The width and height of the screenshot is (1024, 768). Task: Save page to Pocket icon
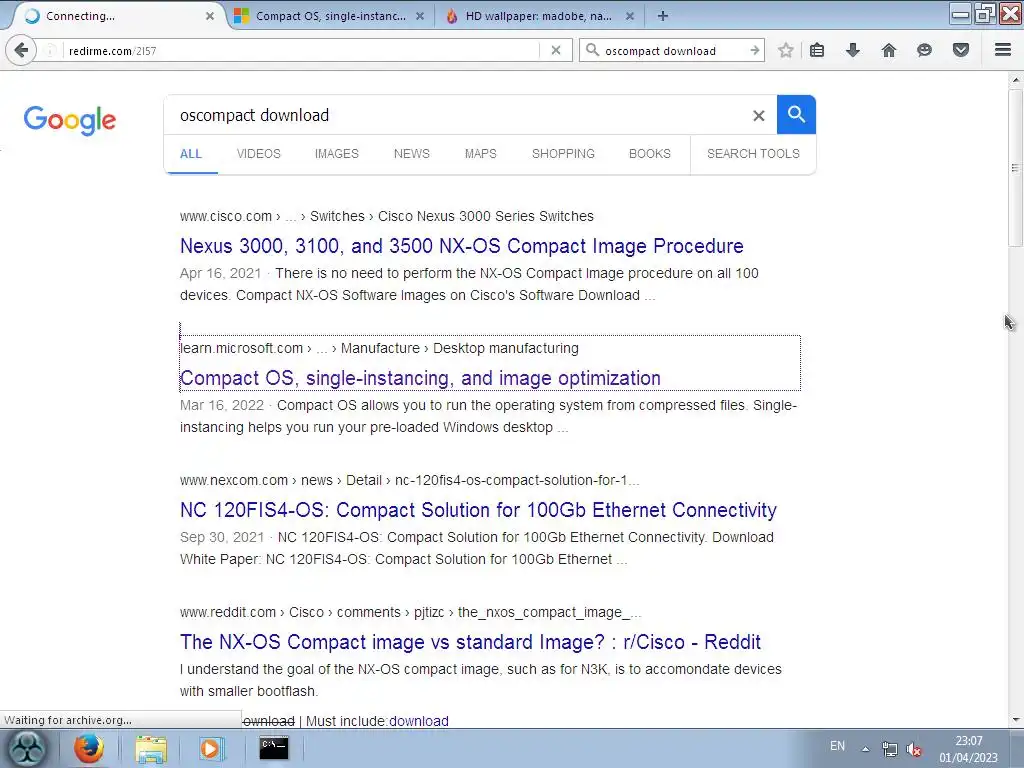pos(961,50)
